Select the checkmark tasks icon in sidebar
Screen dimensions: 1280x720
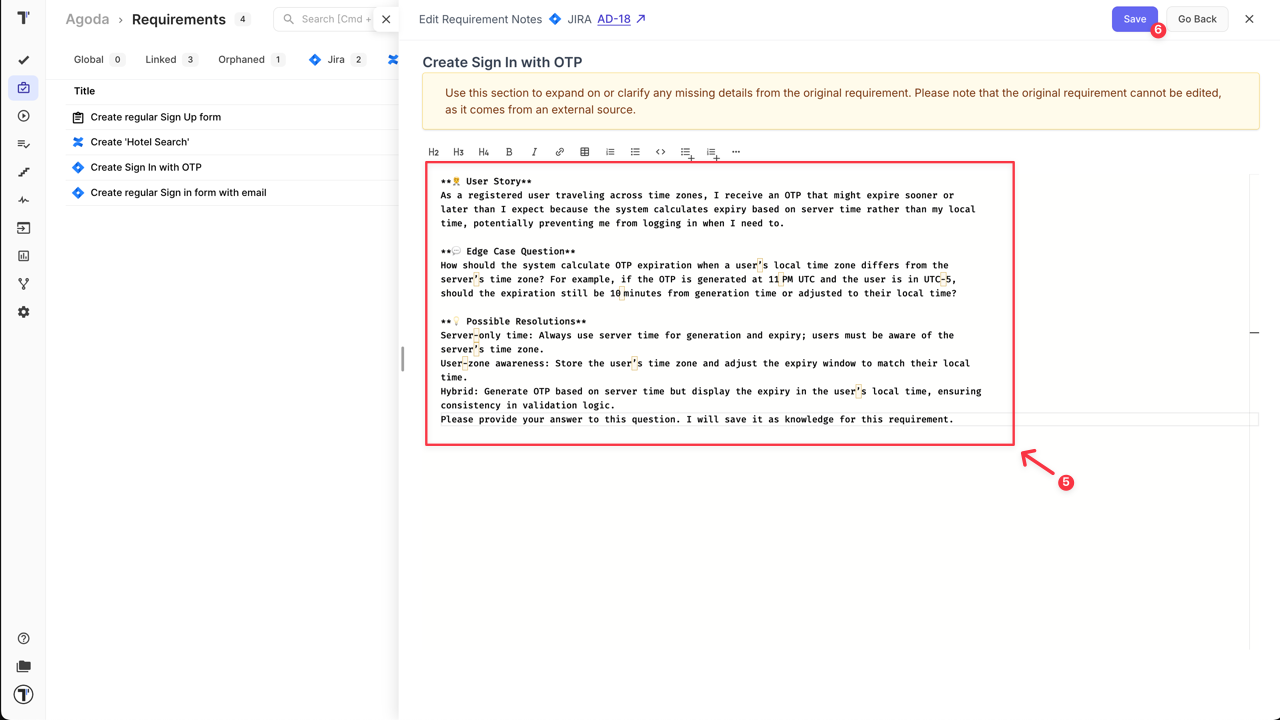coord(23,60)
